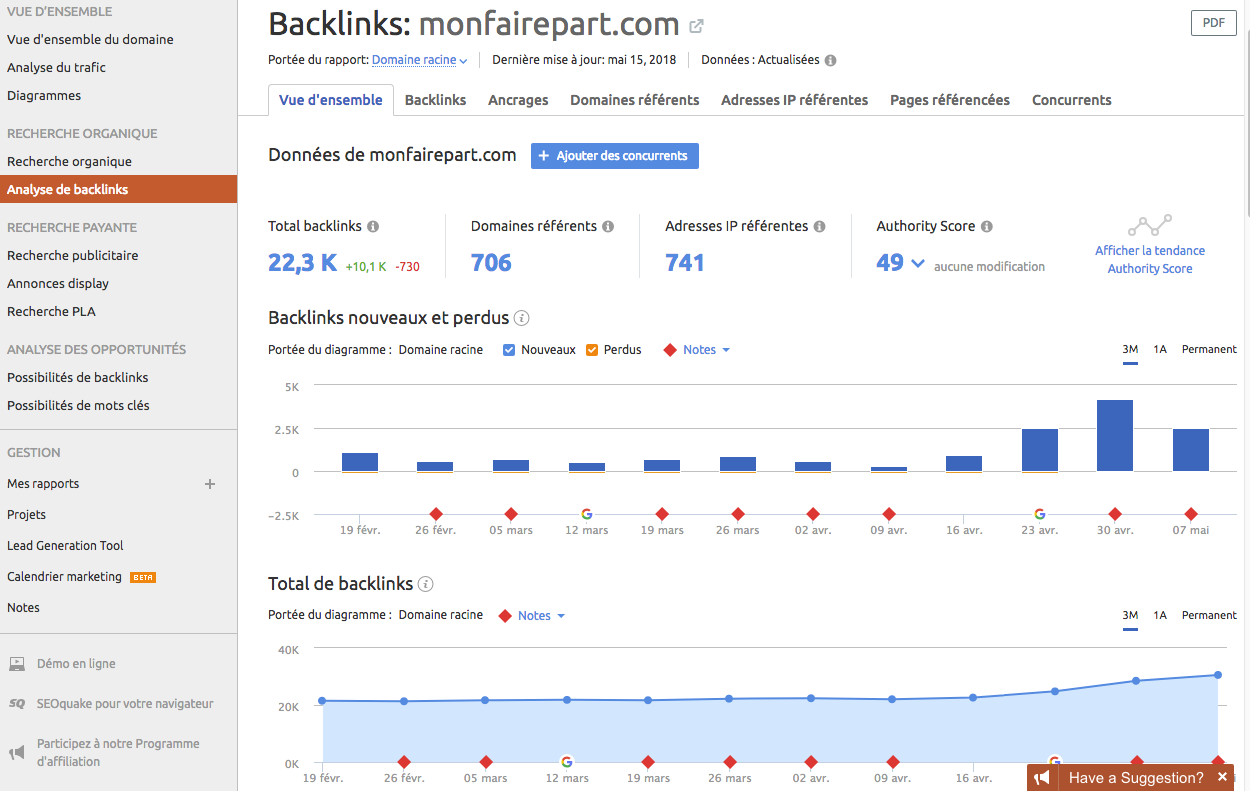
Task: Click the Ajouter des concurrents button
Action: click(x=615, y=156)
